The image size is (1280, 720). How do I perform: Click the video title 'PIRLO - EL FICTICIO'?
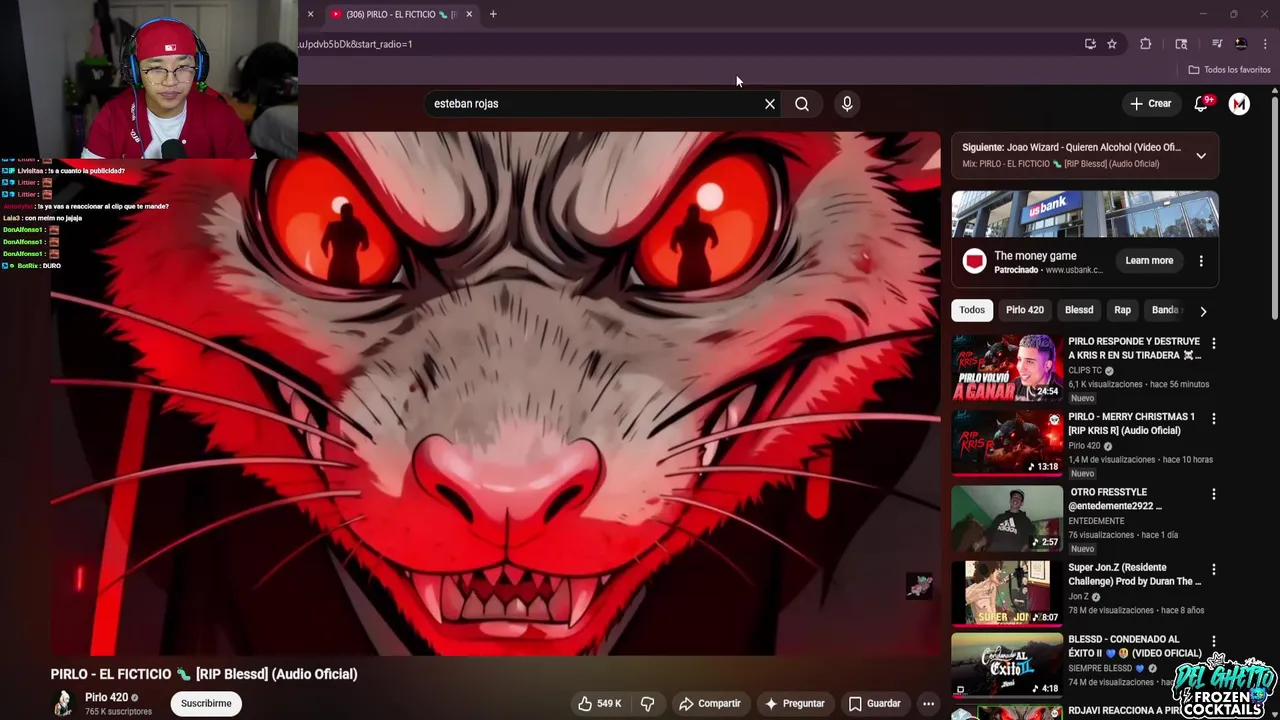point(204,674)
